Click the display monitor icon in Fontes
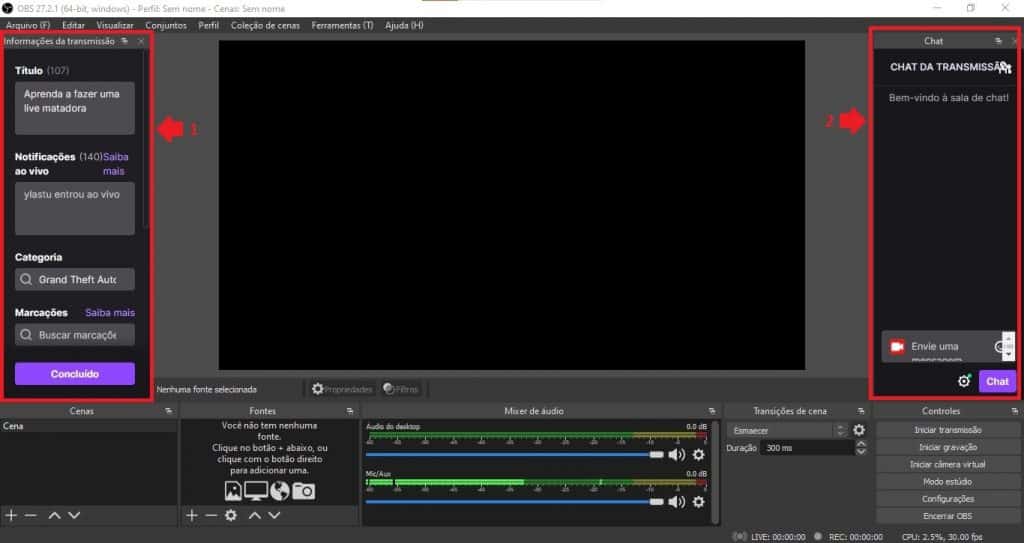This screenshot has height=543, width=1024. pos(256,491)
